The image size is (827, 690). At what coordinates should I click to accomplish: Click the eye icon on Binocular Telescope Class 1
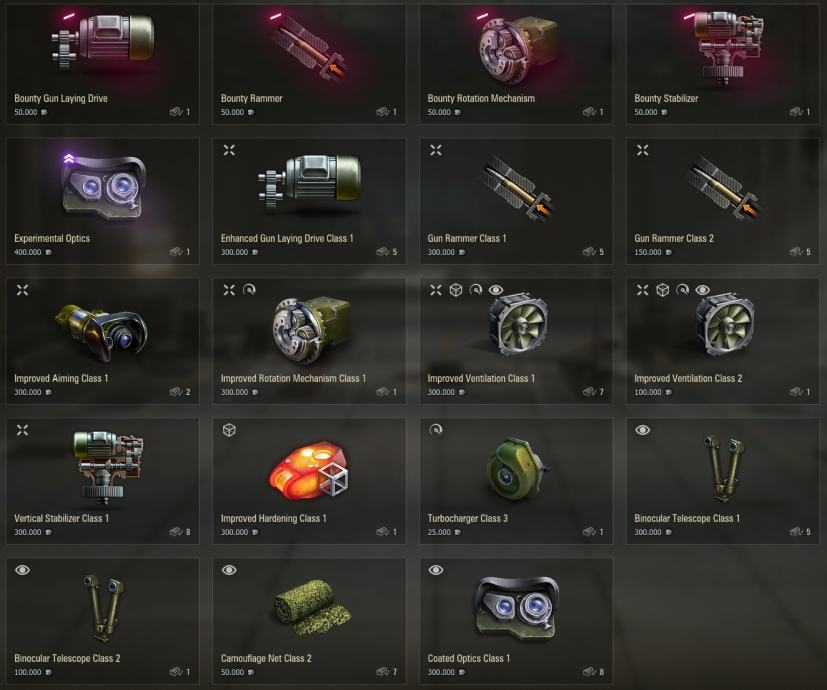(642, 430)
